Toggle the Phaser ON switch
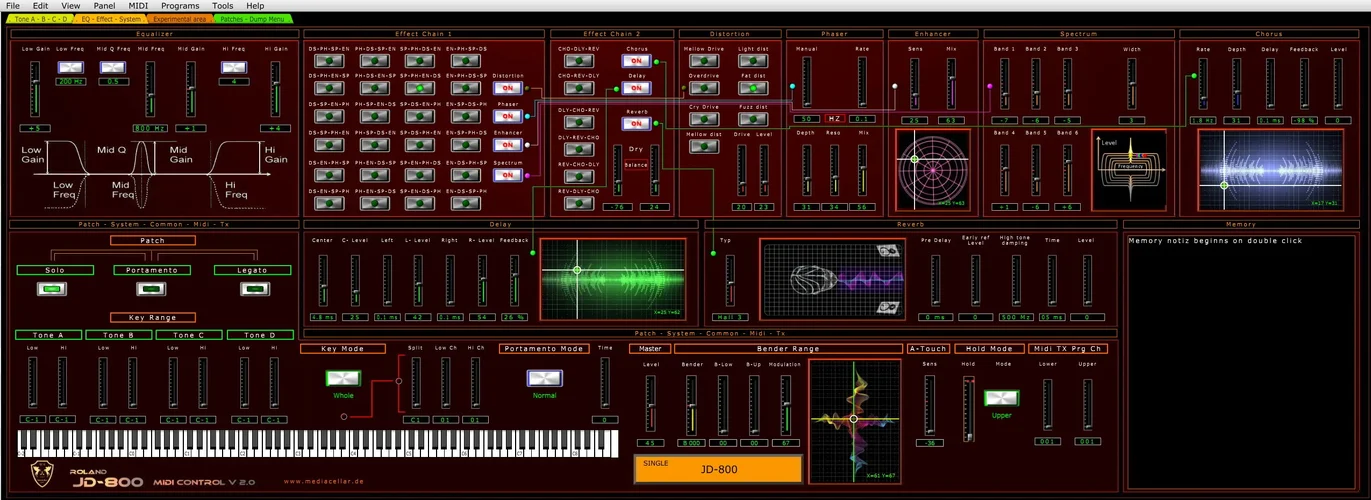The image size is (1371, 500). point(508,116)
